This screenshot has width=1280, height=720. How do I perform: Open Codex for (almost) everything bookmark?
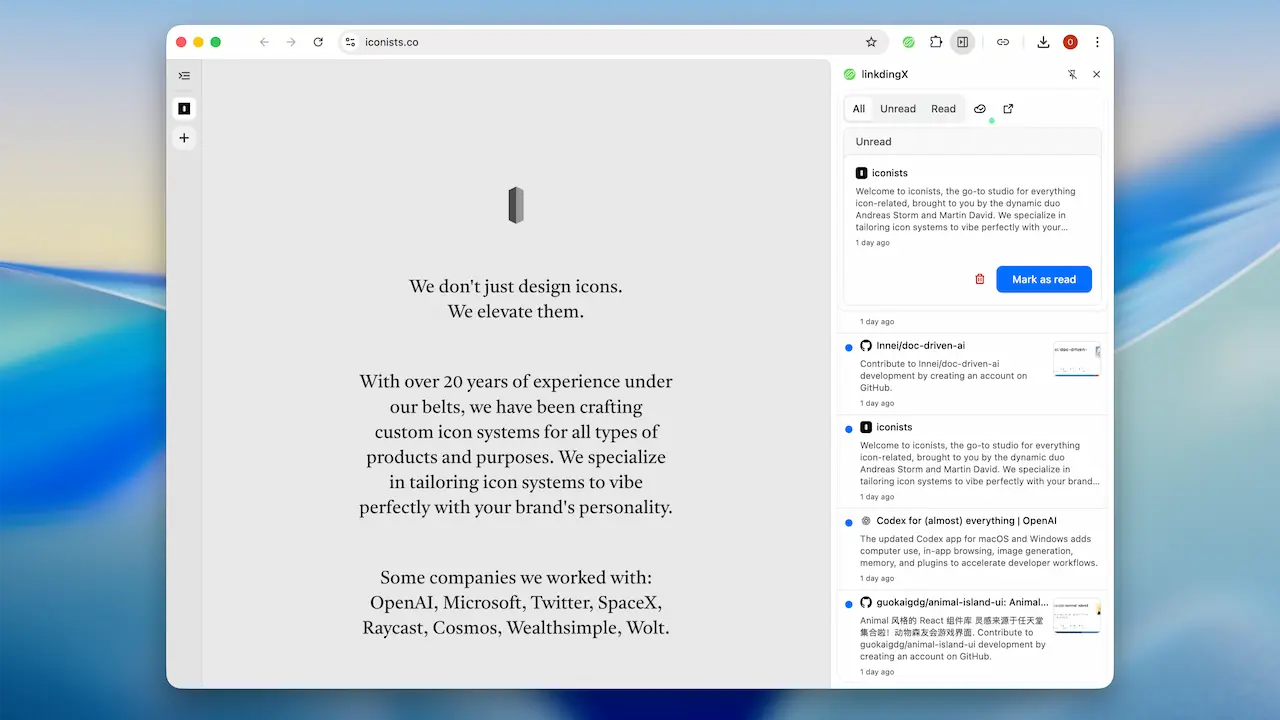[966, 521]
